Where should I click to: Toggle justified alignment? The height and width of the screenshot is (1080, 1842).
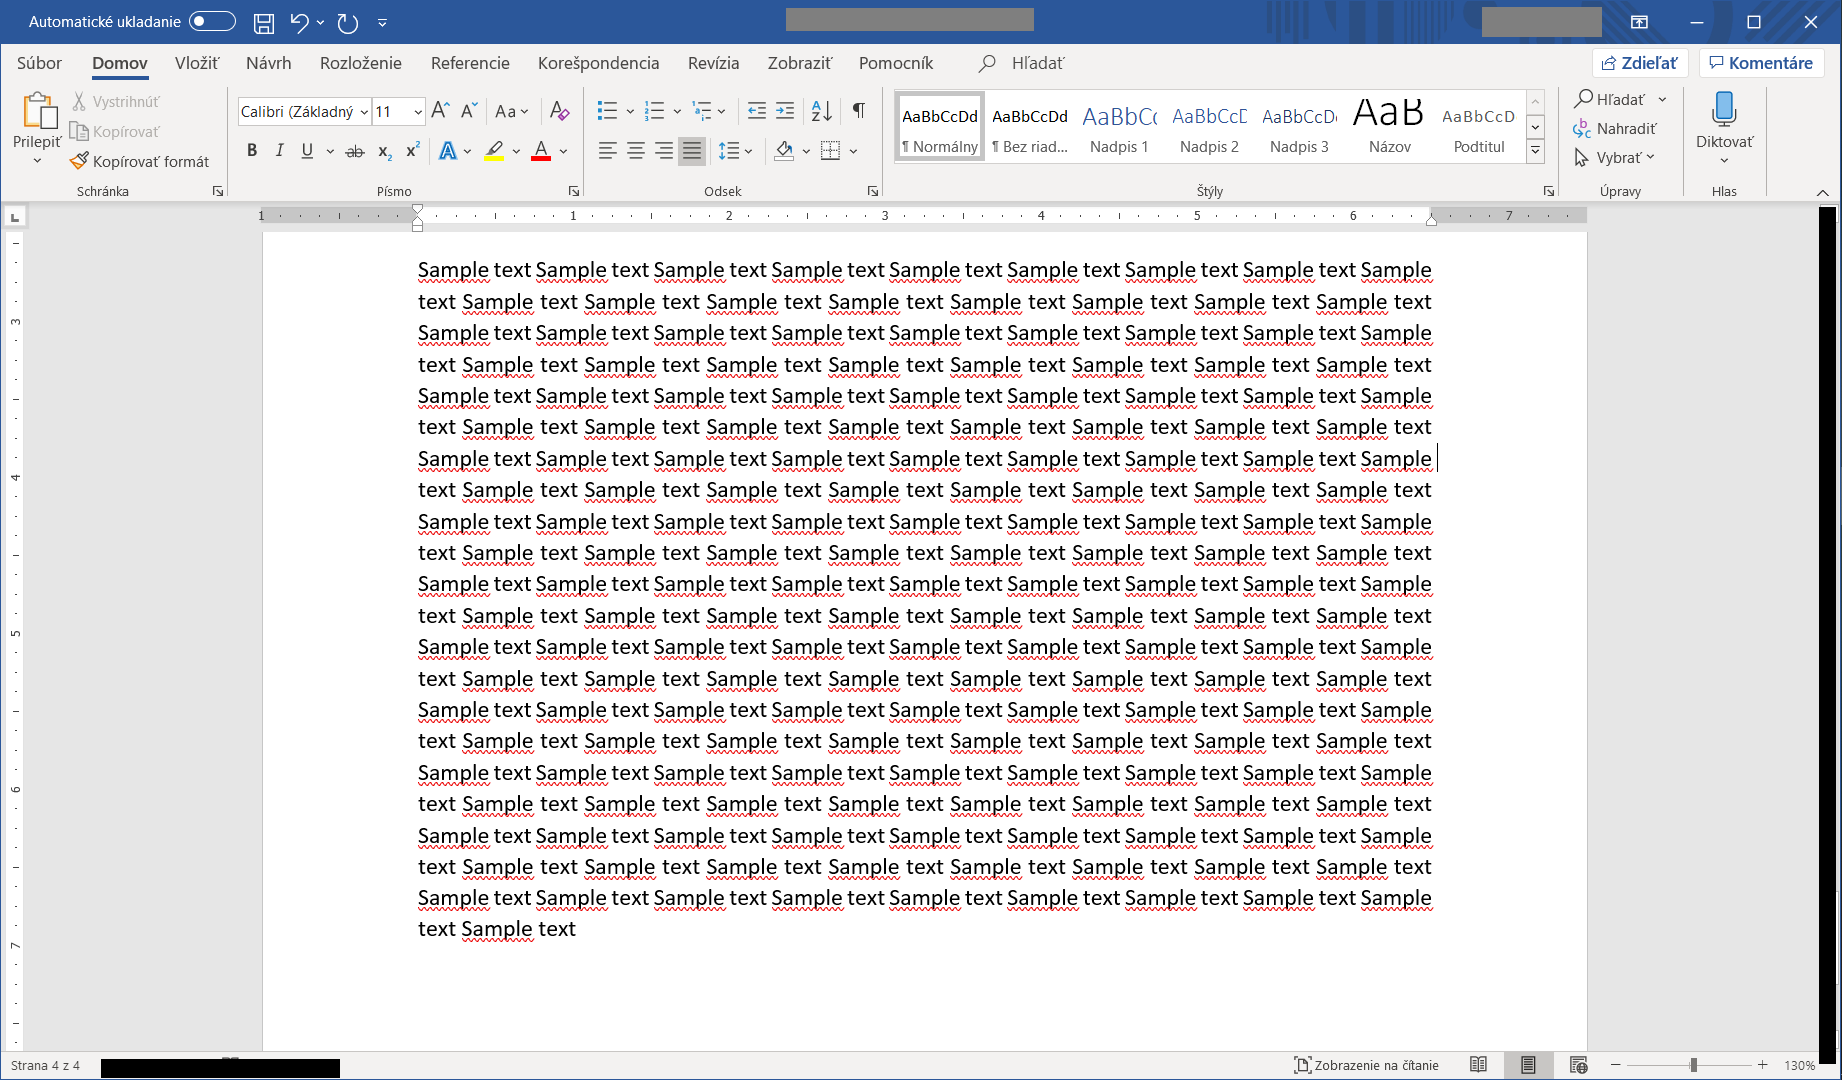(x=692, y=151)
